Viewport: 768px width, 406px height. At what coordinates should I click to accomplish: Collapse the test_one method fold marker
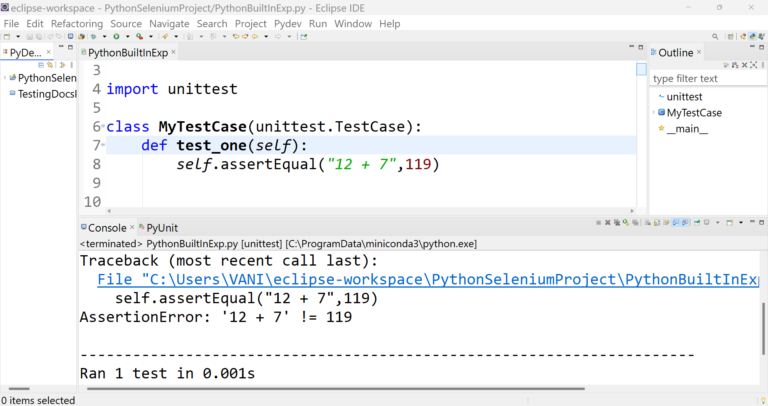click(x=103, y=145)
